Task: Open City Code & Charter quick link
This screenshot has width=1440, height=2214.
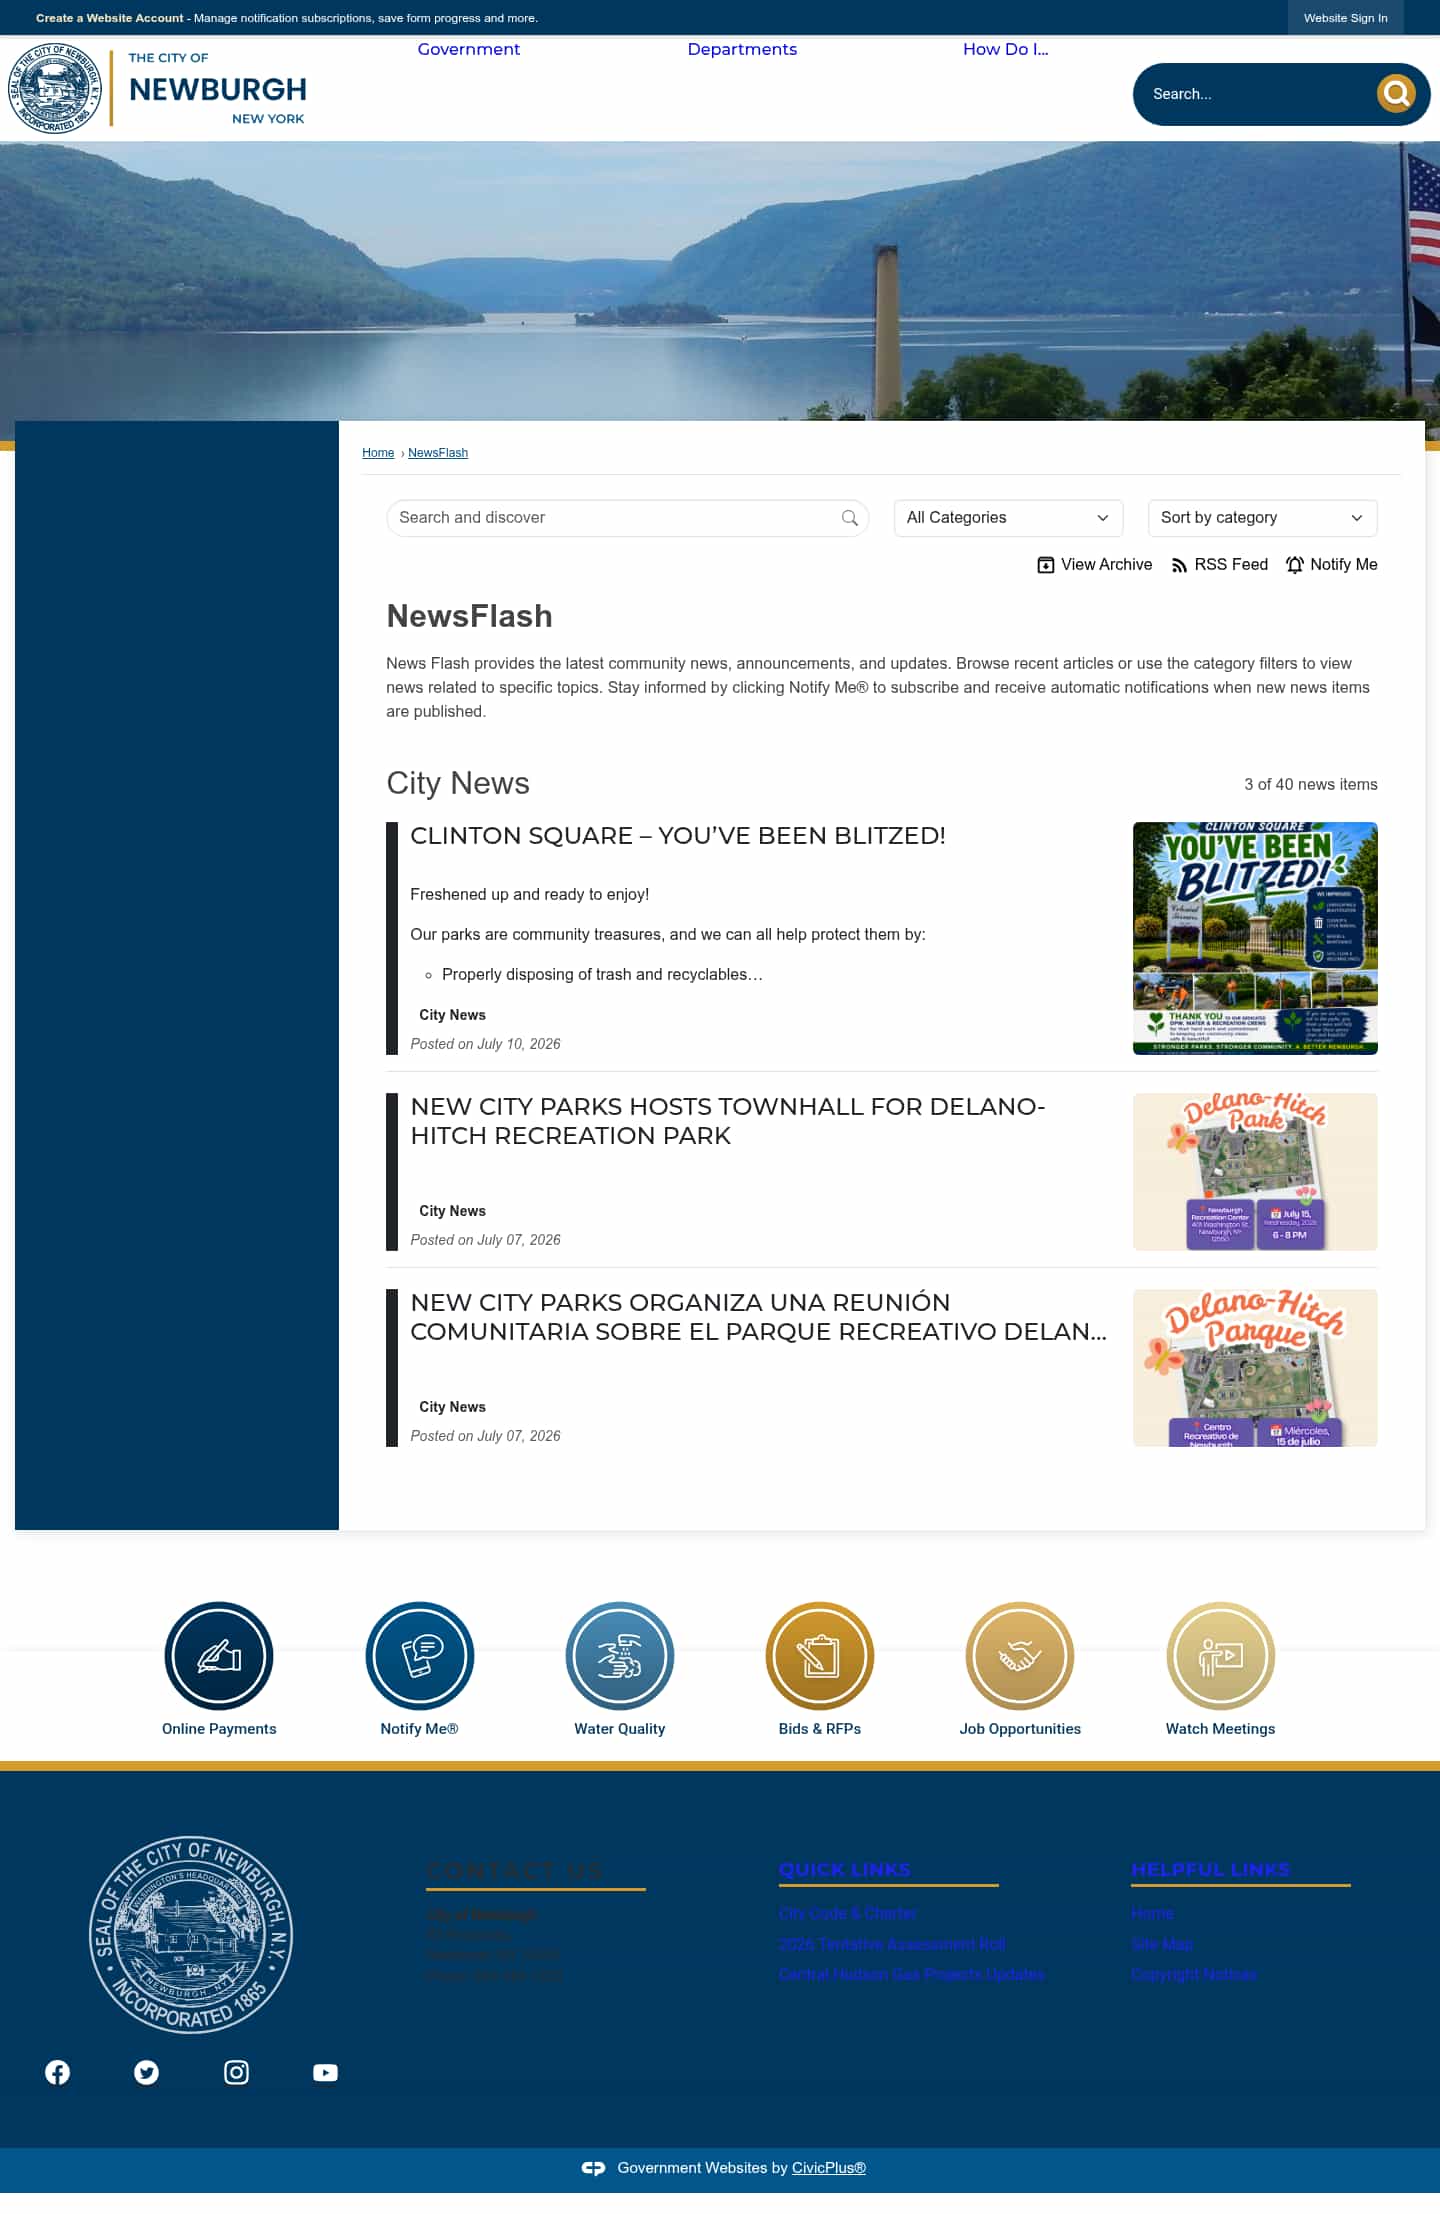Action: (x=848, y=1913)
